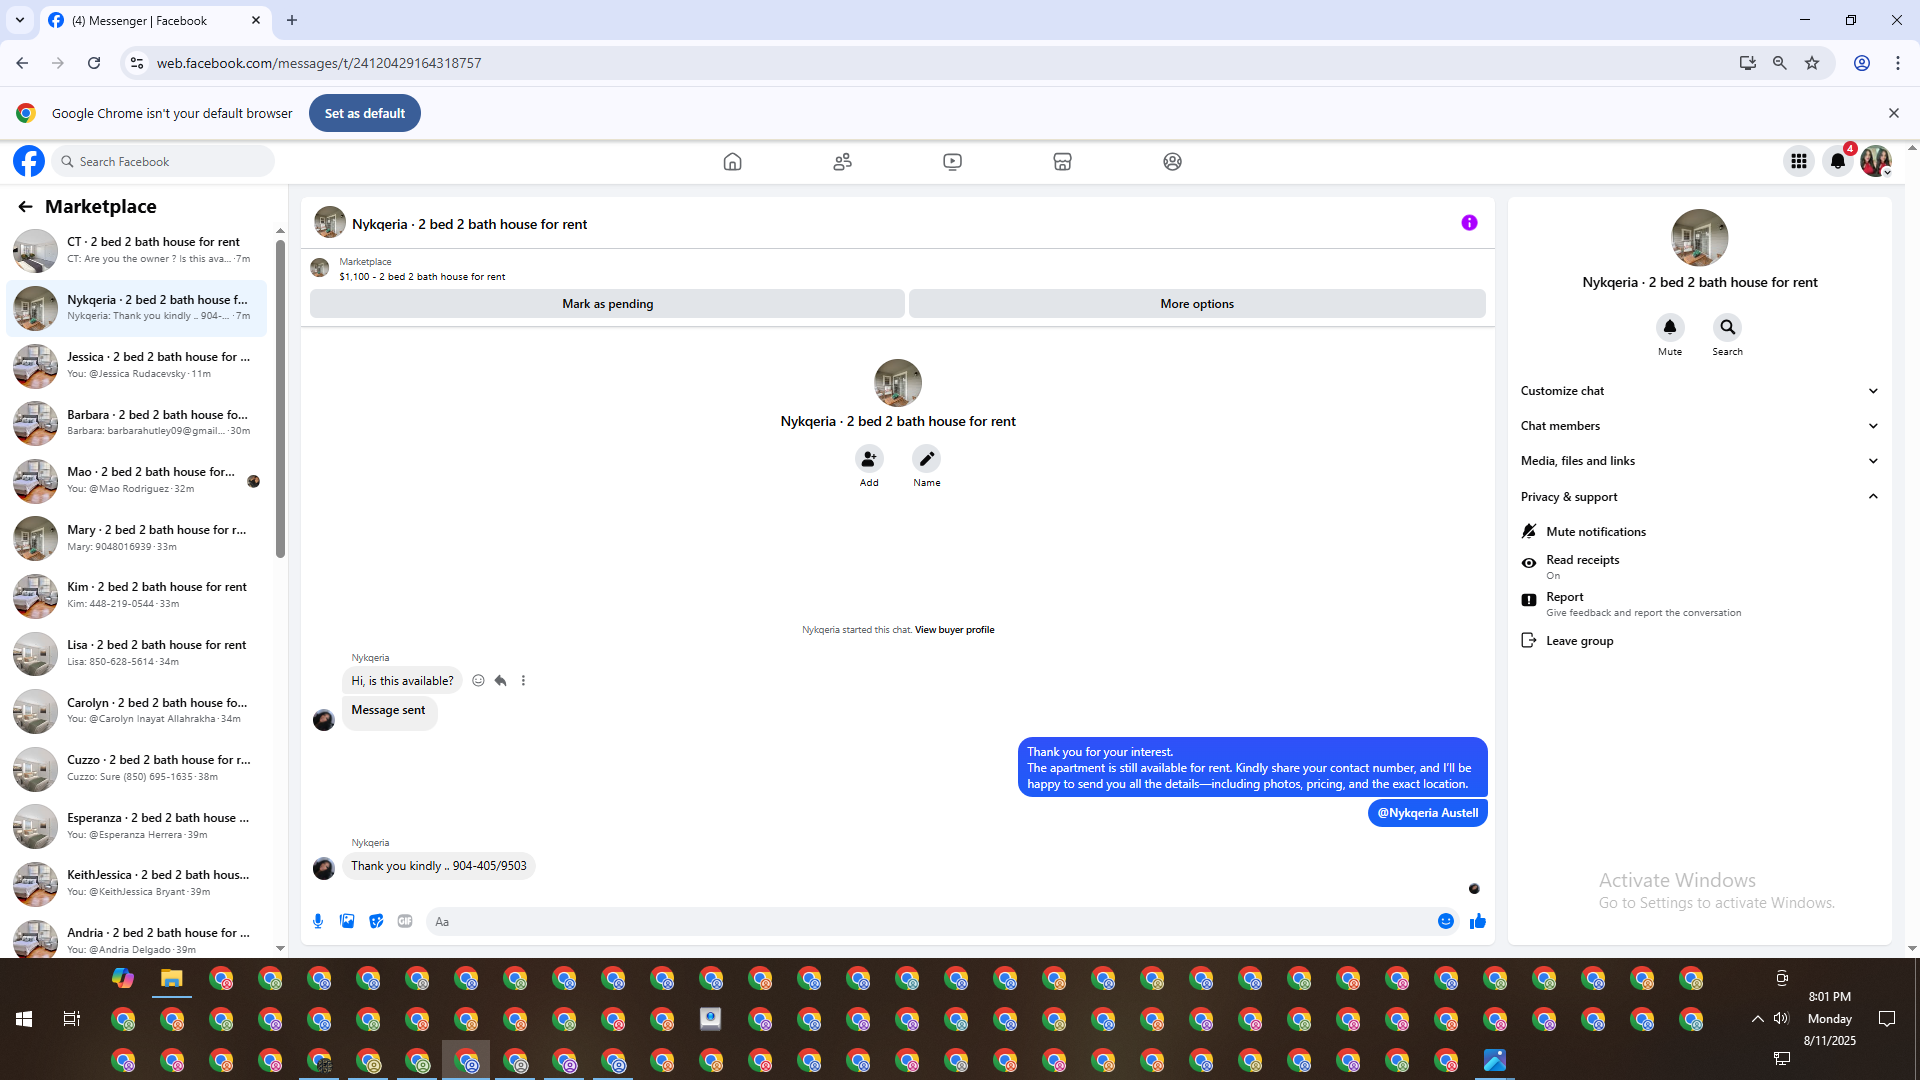Click the conversation list scrollbar
Viewport: 1920px width, 1080px height.
tap(280, 400)
